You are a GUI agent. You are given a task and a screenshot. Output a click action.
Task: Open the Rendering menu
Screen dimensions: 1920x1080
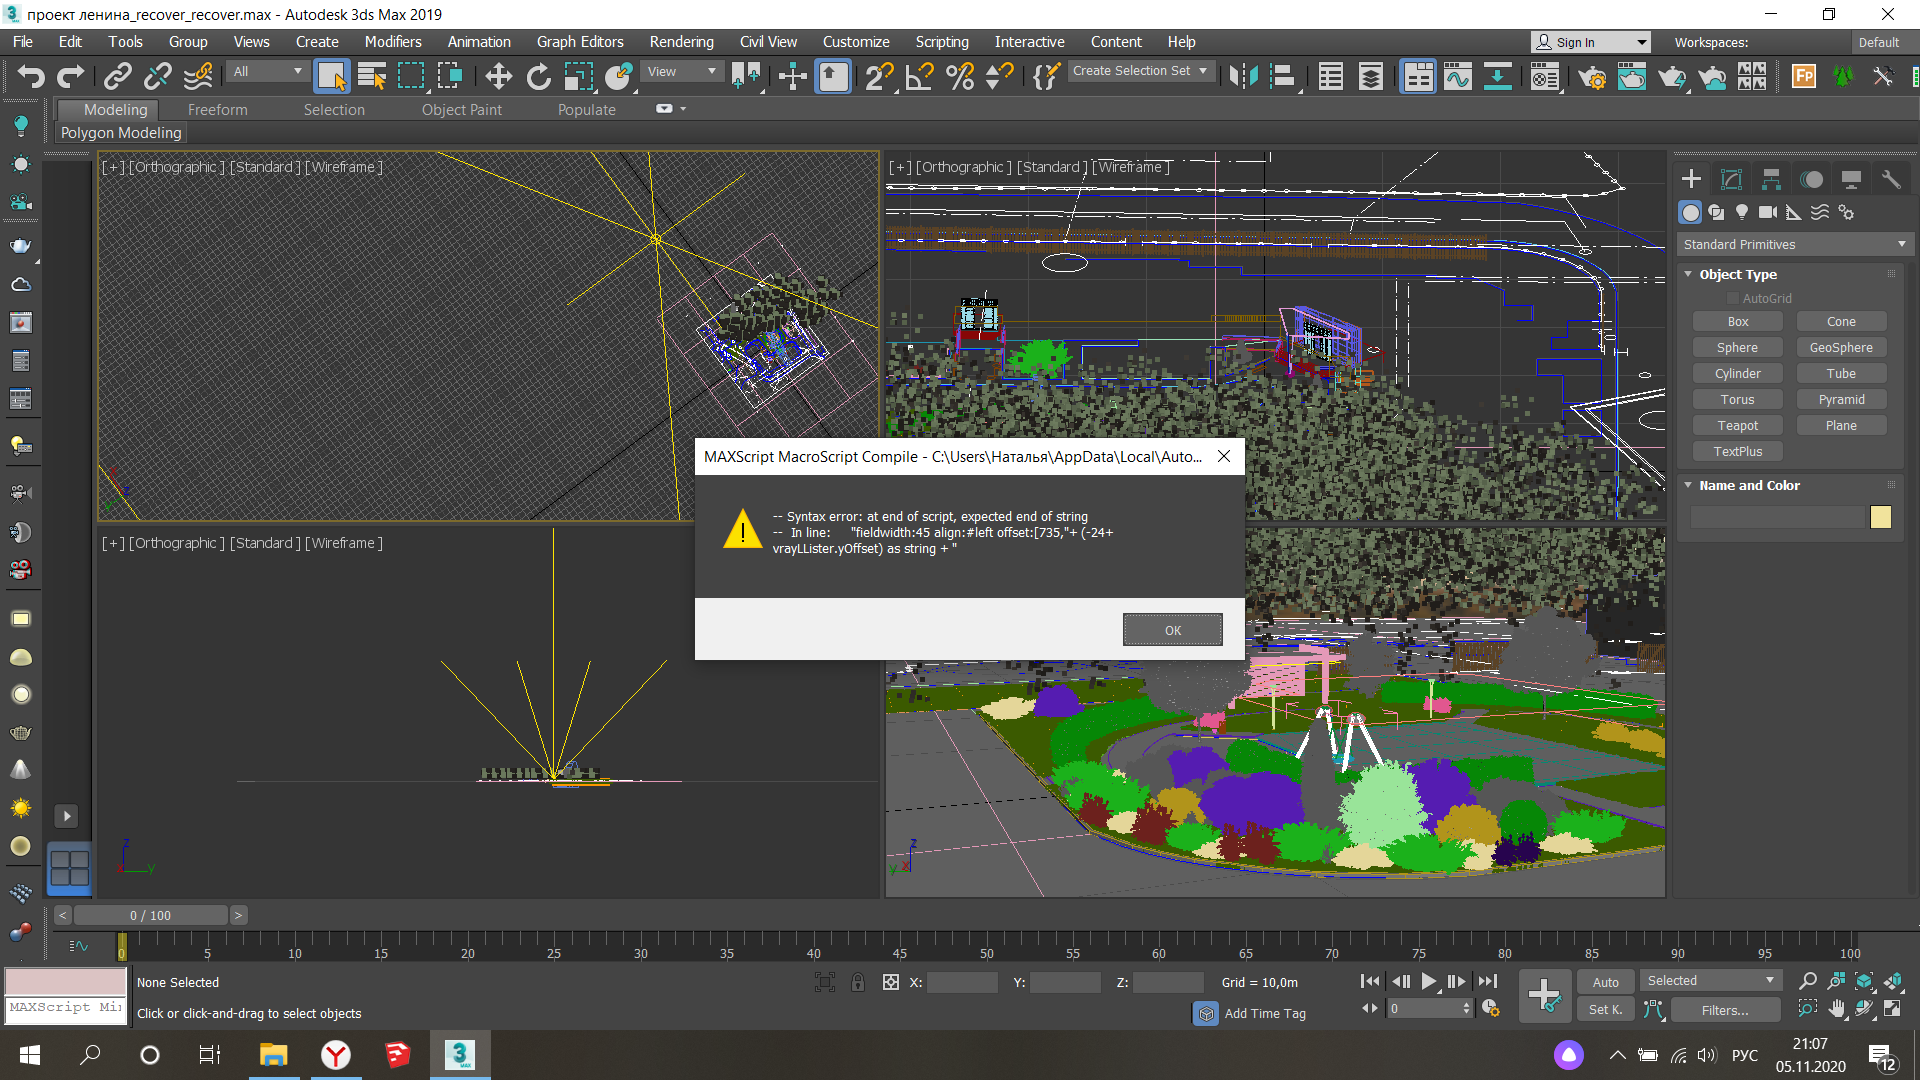tap(681, 42)
